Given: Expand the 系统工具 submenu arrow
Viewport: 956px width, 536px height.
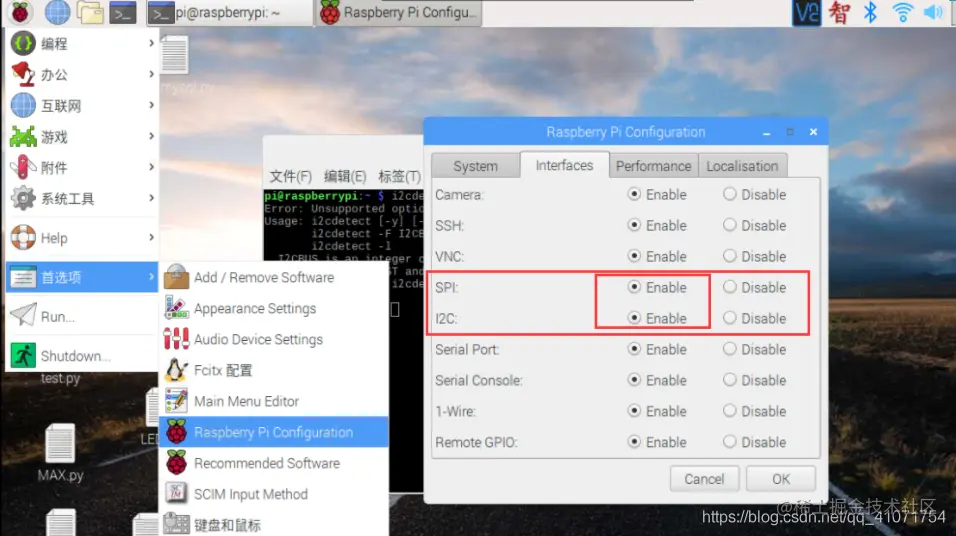Looking at the screenshot, I should (x=151, y=198).
